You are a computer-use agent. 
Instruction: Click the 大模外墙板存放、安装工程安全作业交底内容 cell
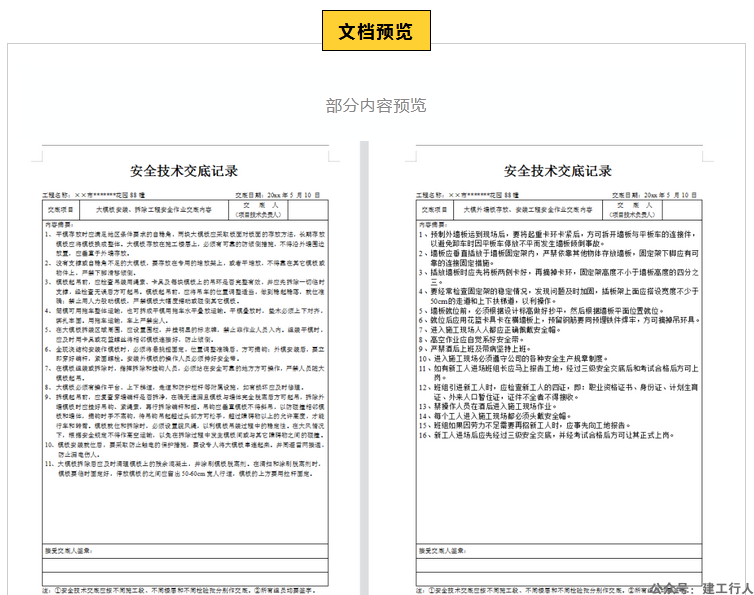[x=528, y=210]
